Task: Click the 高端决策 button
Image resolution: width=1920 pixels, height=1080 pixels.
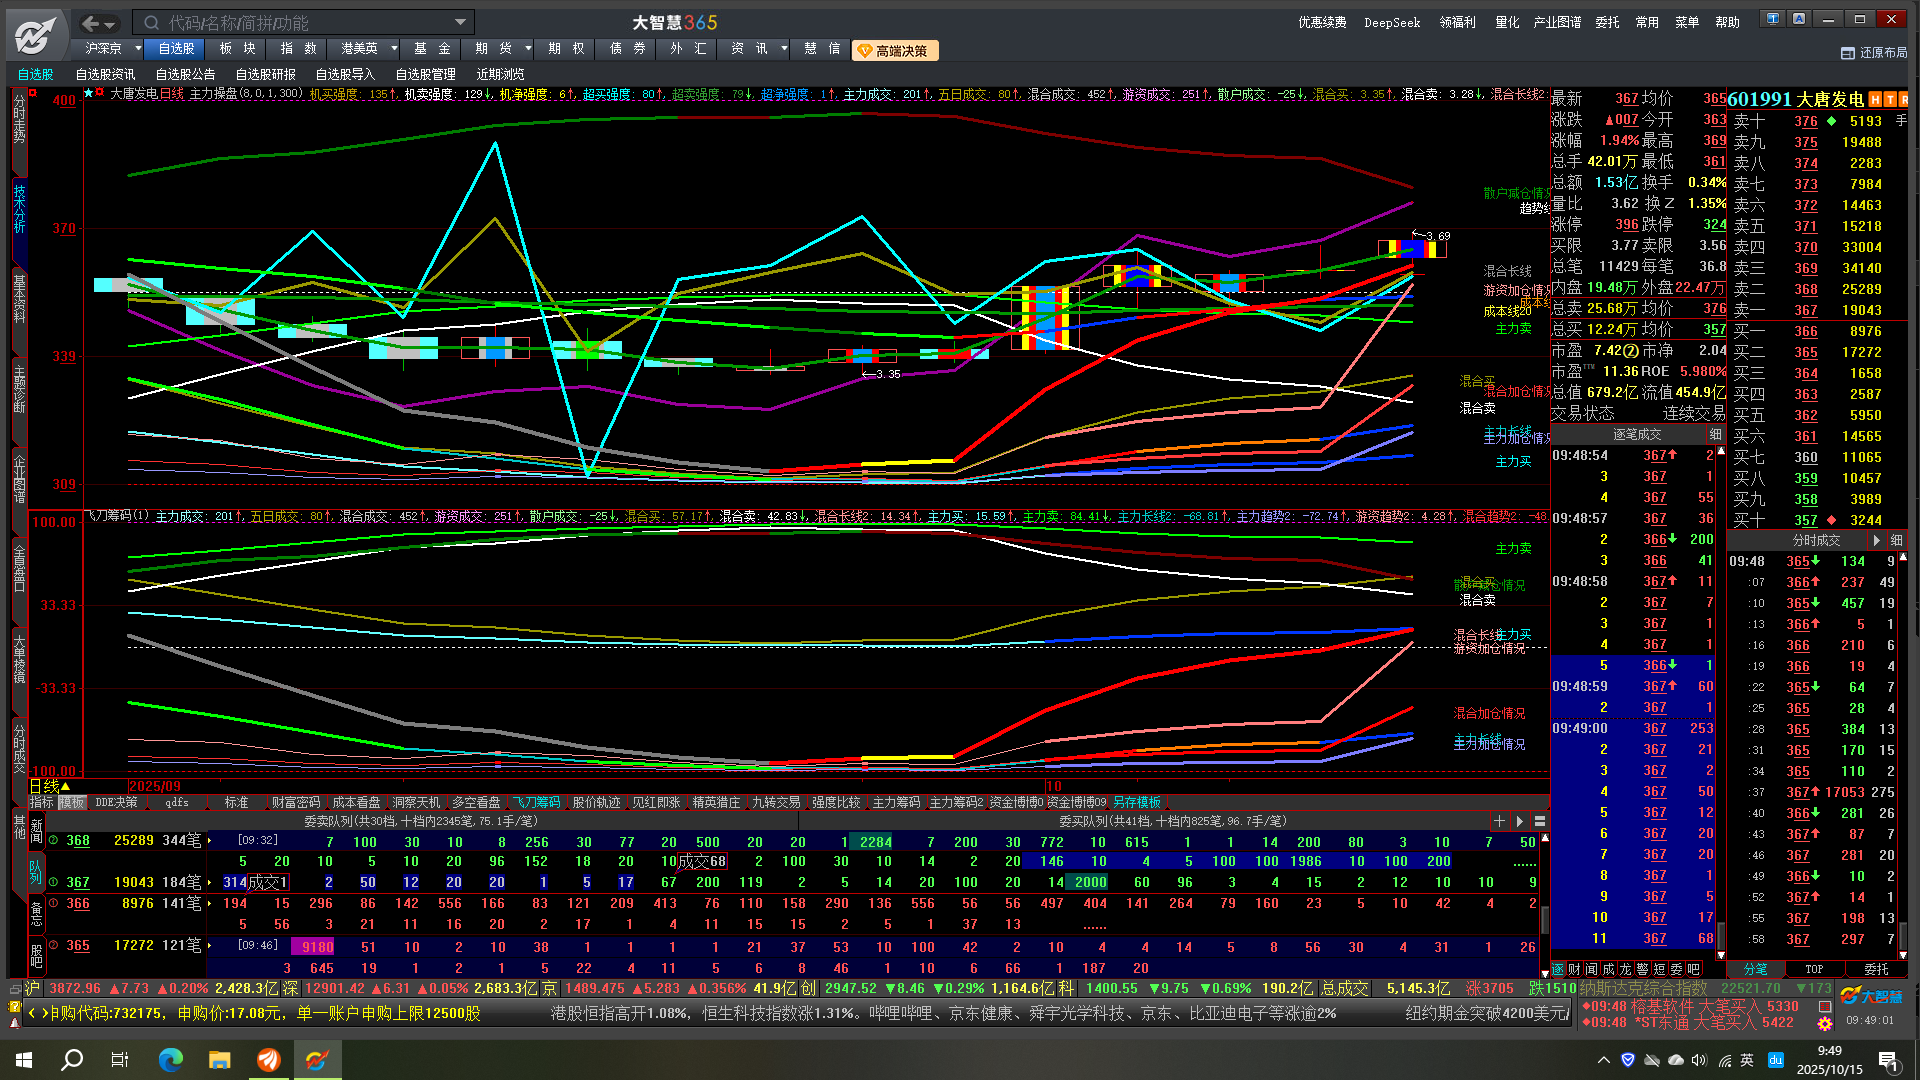Action: click(894, 50)
